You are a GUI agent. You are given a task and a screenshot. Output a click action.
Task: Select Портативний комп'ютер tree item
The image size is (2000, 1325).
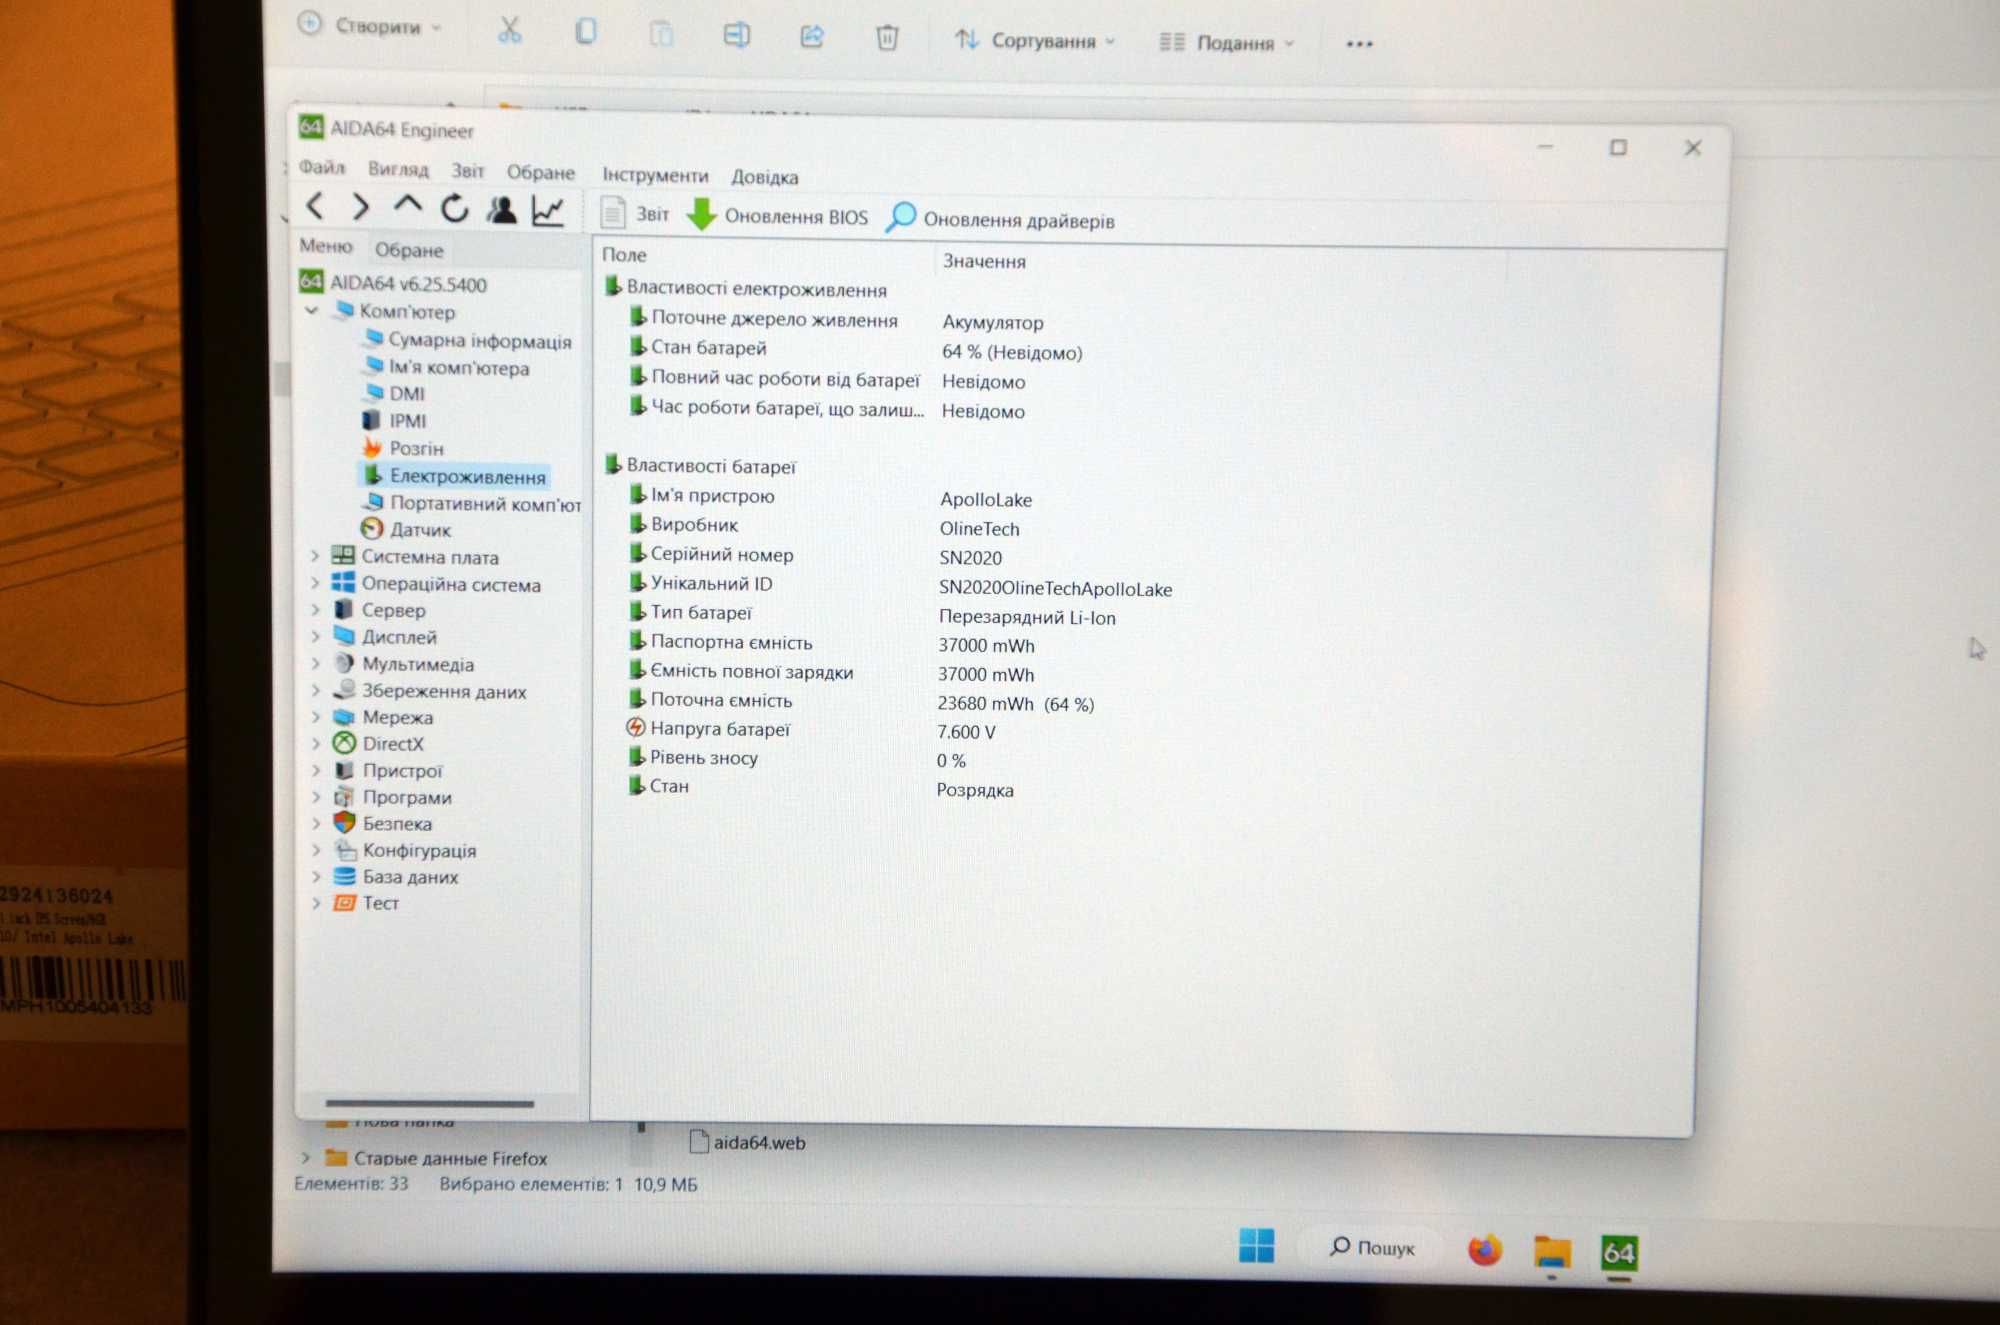[x=472, y=503]
